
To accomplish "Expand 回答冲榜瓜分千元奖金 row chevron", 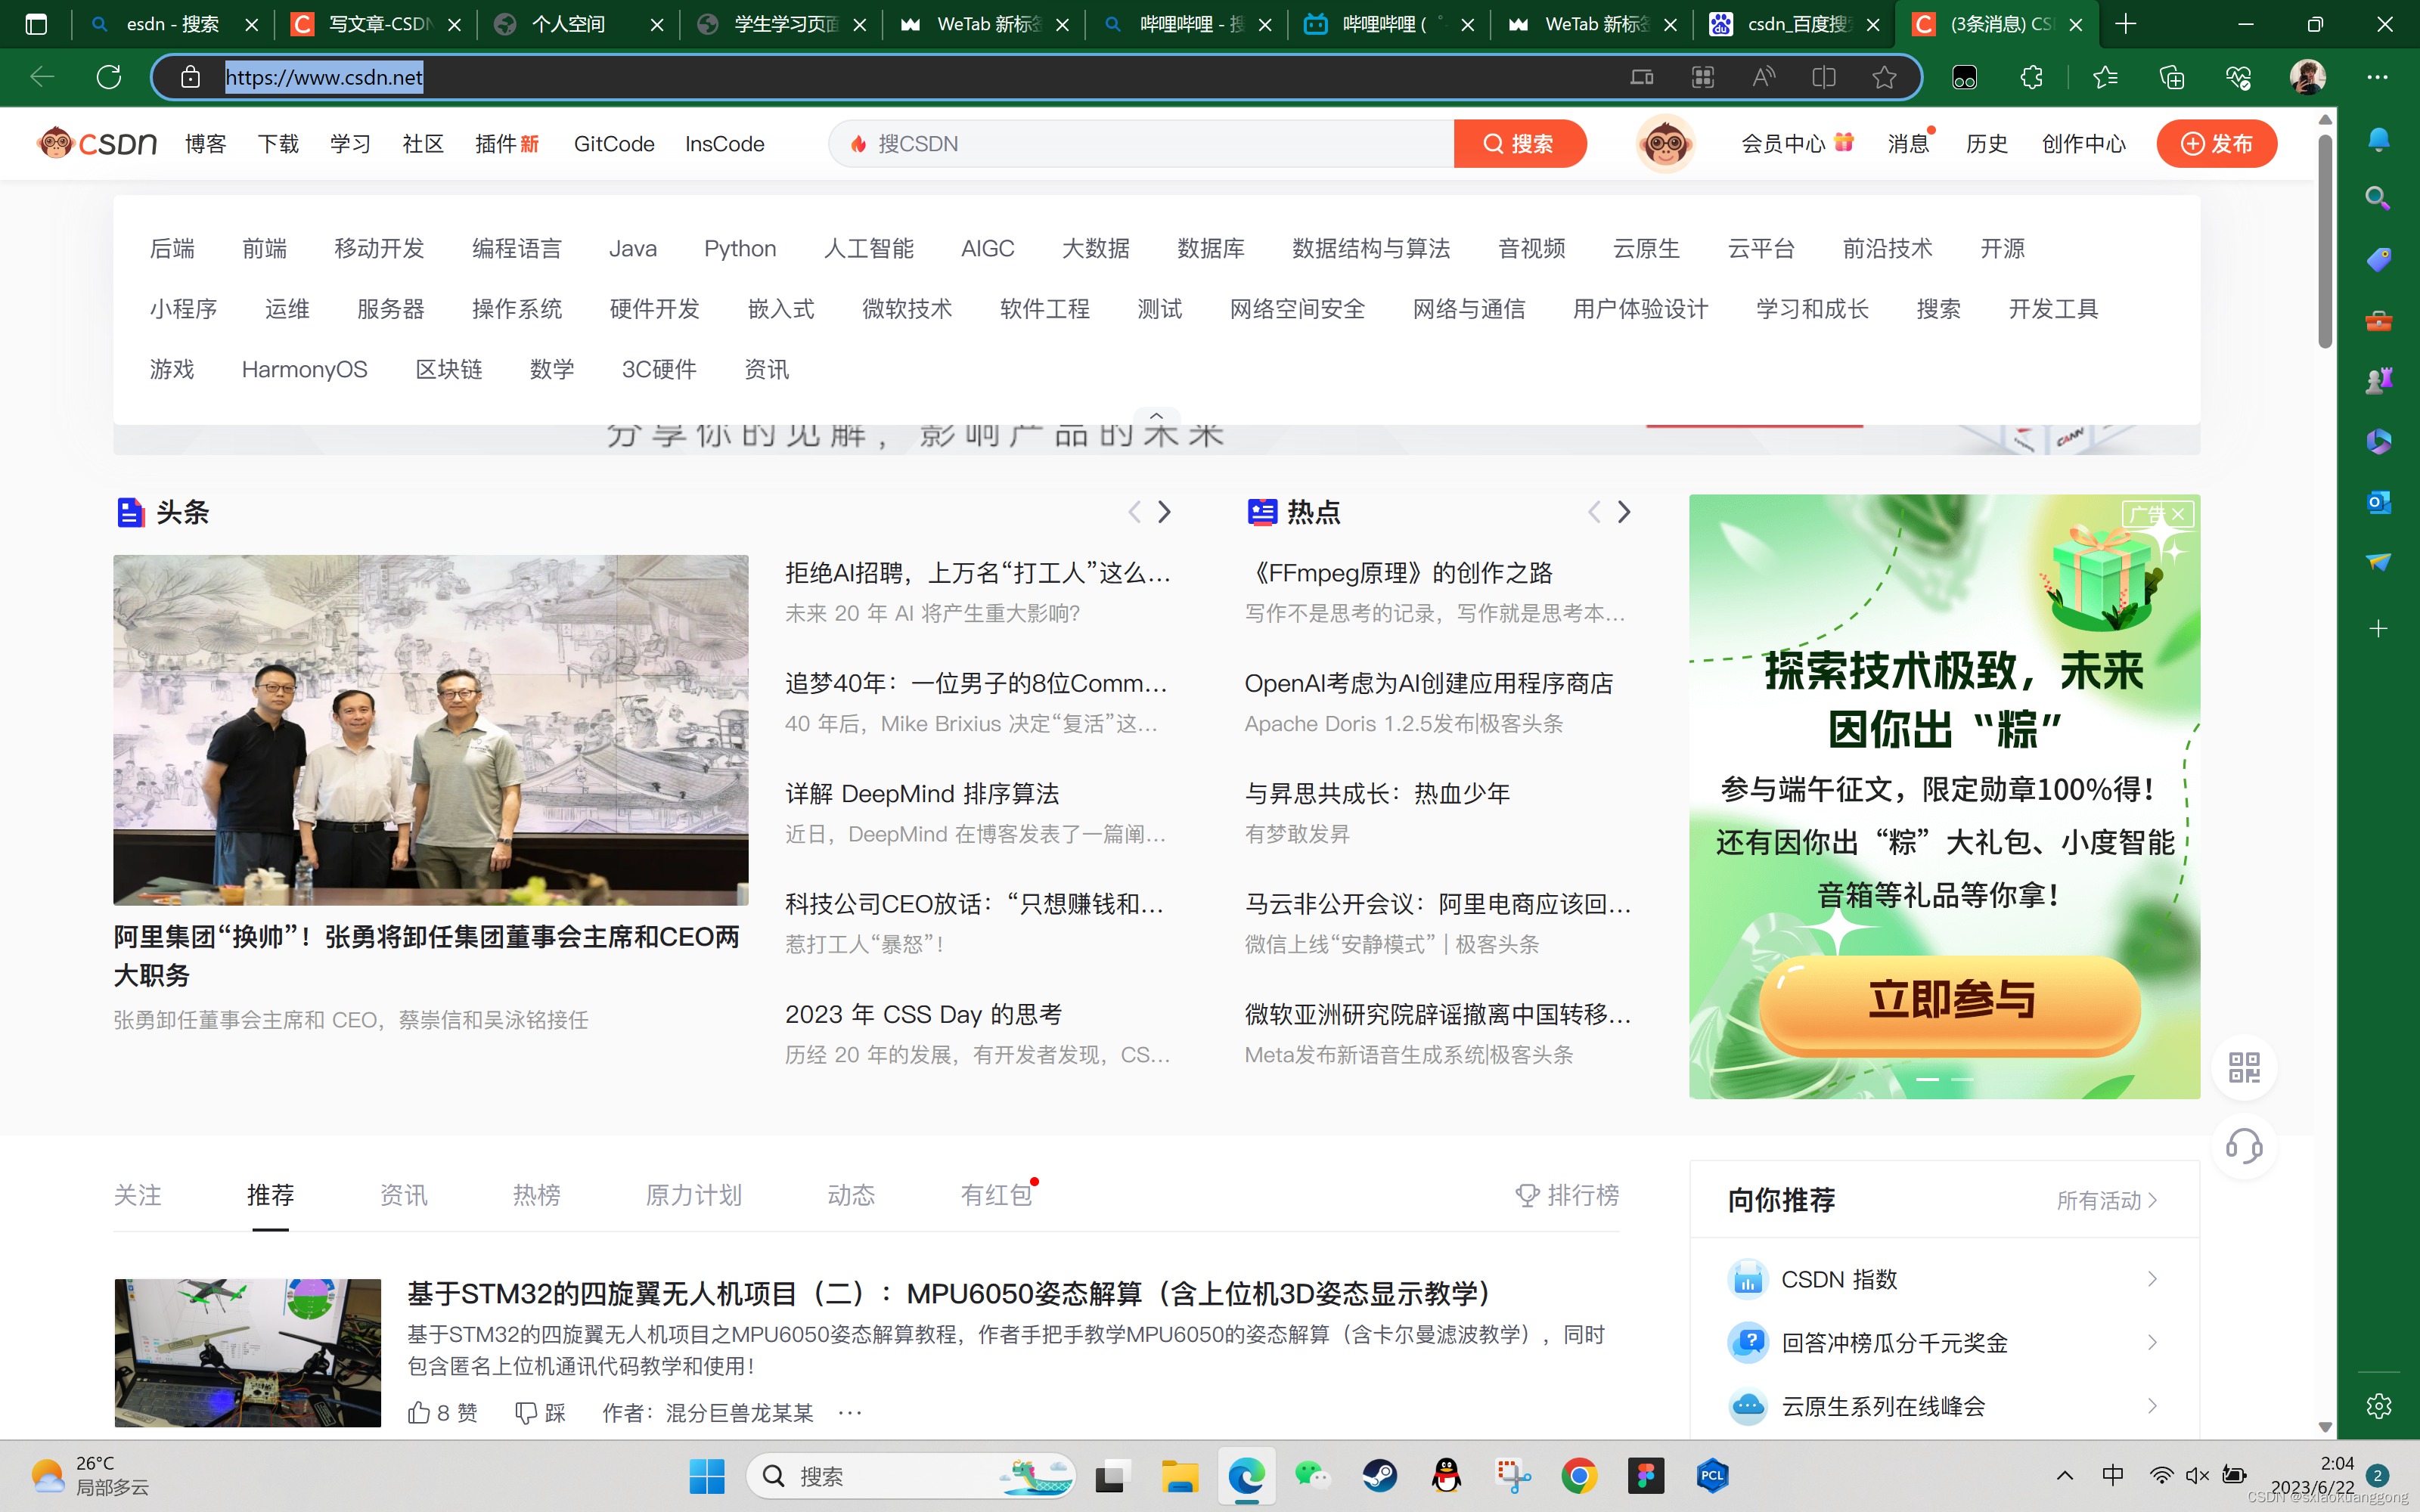I will [2152, 1342].
